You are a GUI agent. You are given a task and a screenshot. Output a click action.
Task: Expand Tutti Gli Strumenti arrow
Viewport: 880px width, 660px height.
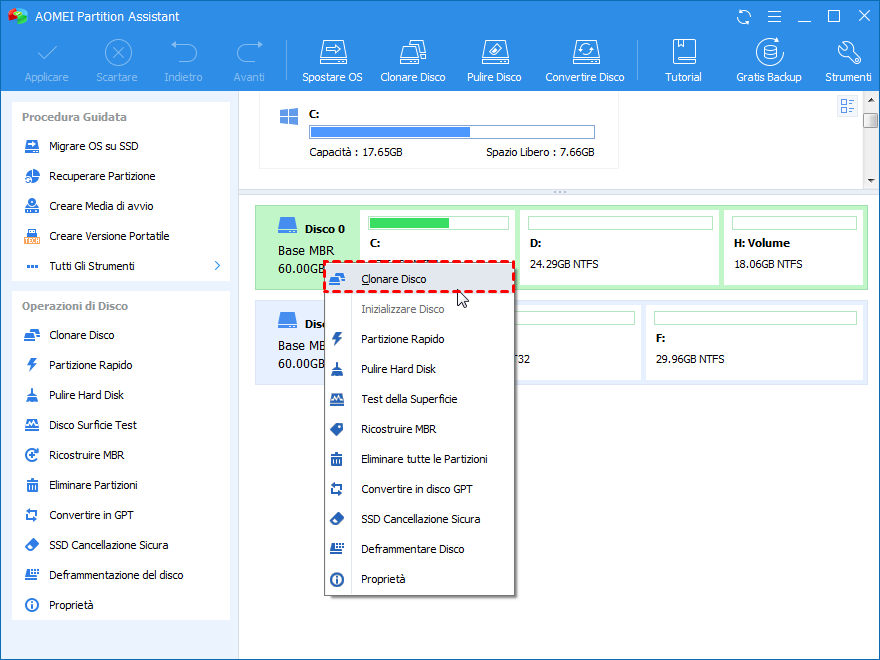(x=217, y=266)
